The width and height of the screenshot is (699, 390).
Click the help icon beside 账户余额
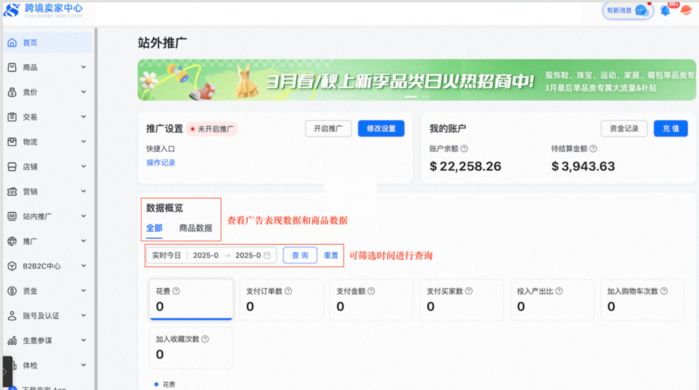464,148
